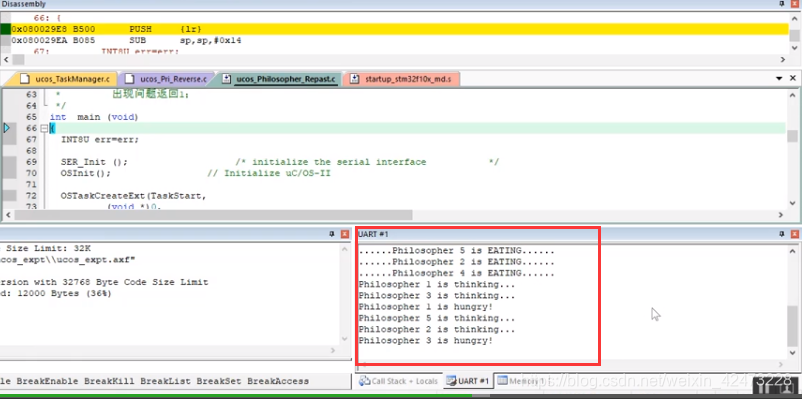Click the breakpoint margin at line 69
The width and height of the screenshot is (802, 399).
[9, 162]
